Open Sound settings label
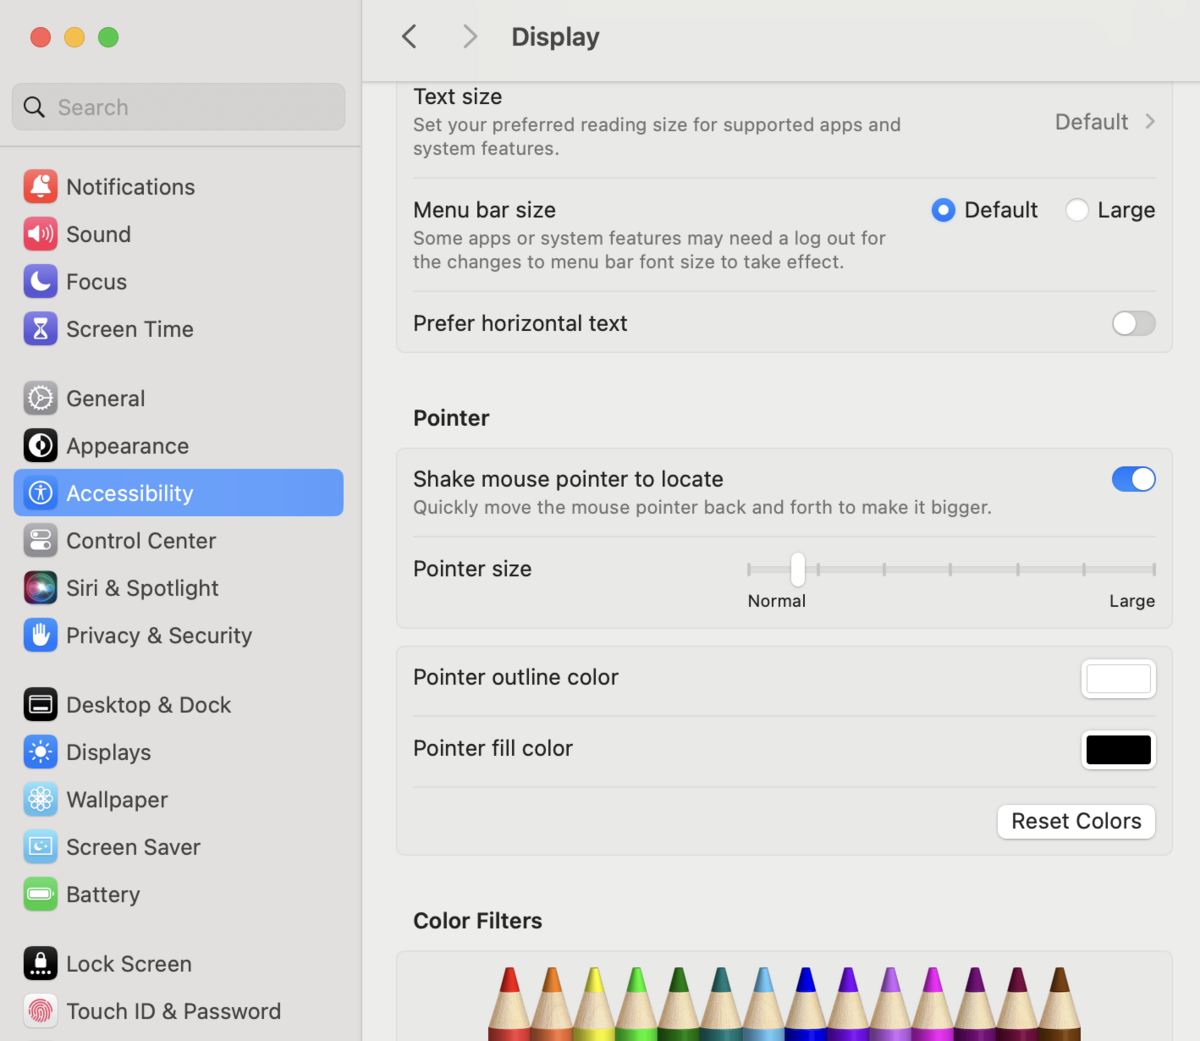 pos(99,234)
